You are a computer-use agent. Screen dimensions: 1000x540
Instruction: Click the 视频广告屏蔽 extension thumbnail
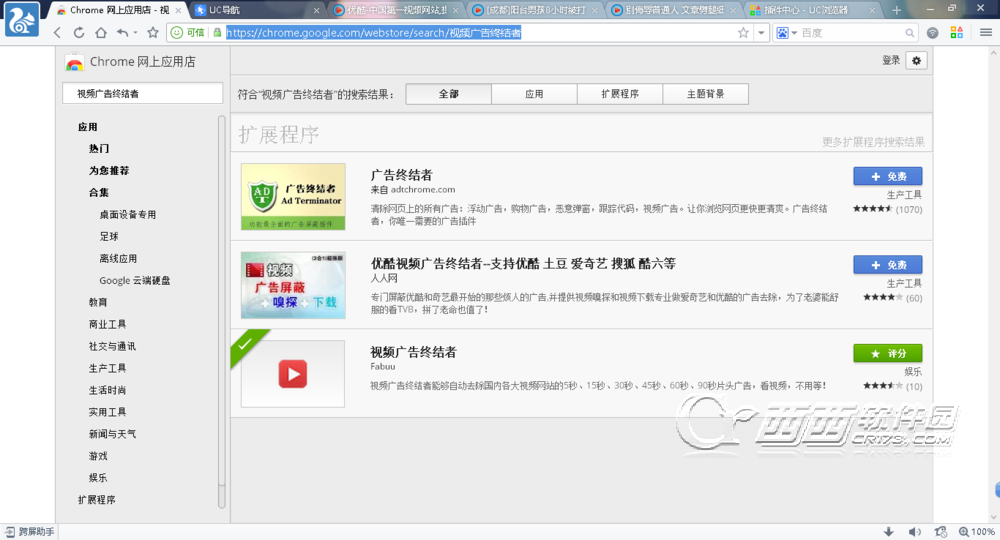[293, 285]
